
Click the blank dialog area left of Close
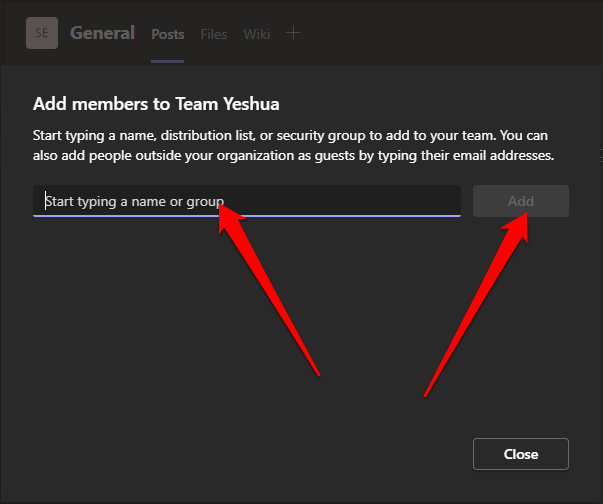pos(250,454)
